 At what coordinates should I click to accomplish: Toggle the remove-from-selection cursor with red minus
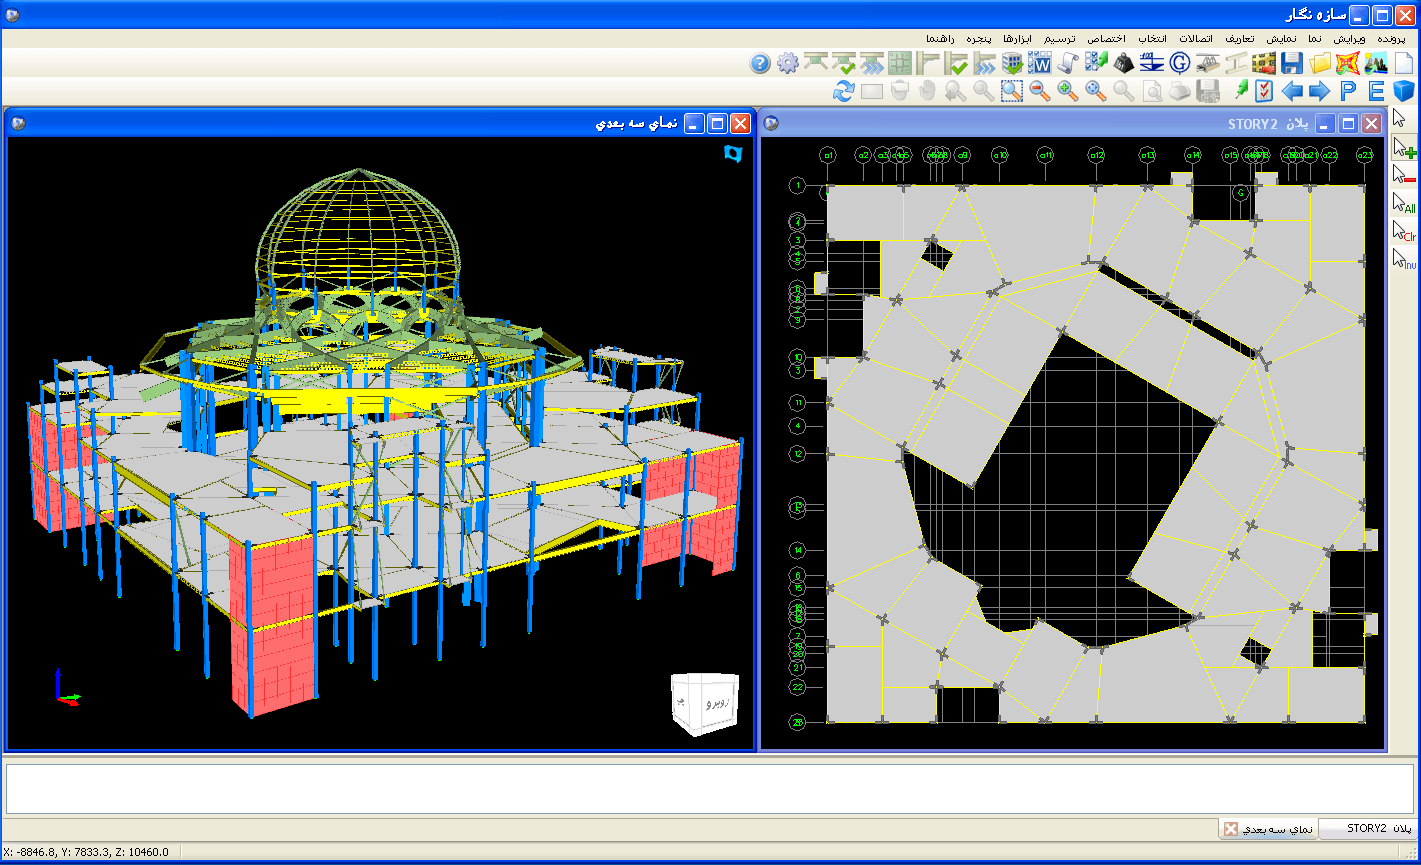[x=1405, y=175]
